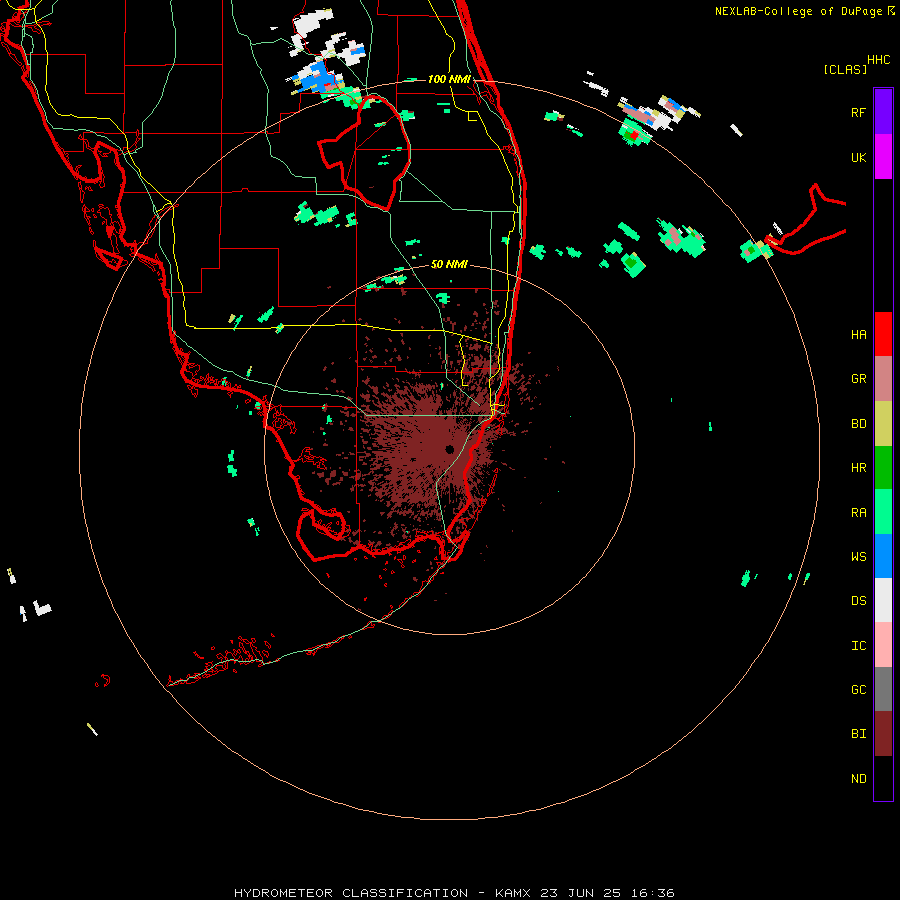The height and width of the screenshot is (900, 900).
Task: Click the Hydrometeor Classification KAMX timestamp caption
Action: point(454,893)
